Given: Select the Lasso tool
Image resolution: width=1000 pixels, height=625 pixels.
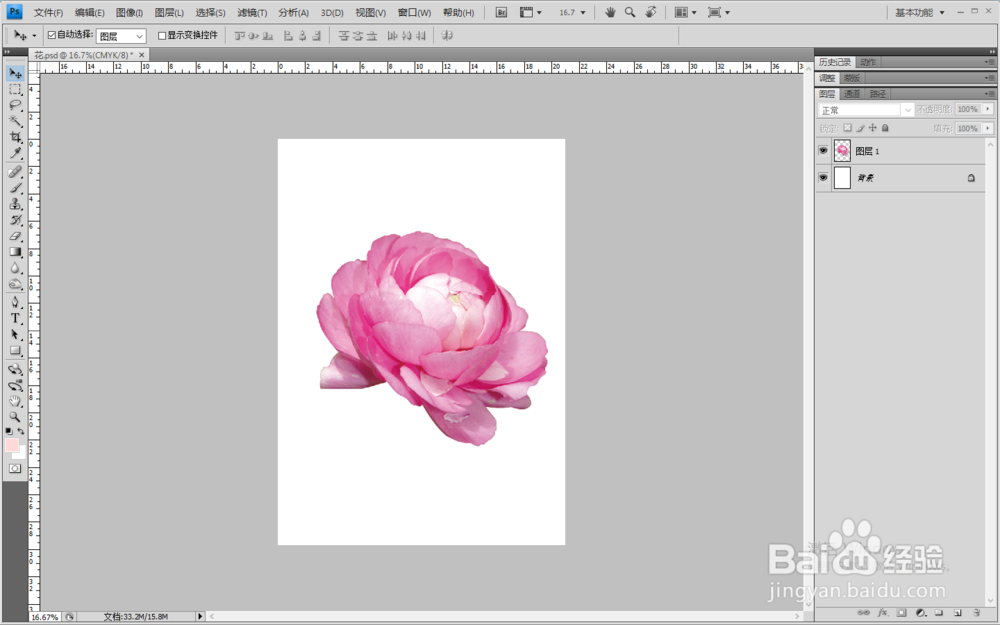Looking at the screenshot, I should point(15,105).
